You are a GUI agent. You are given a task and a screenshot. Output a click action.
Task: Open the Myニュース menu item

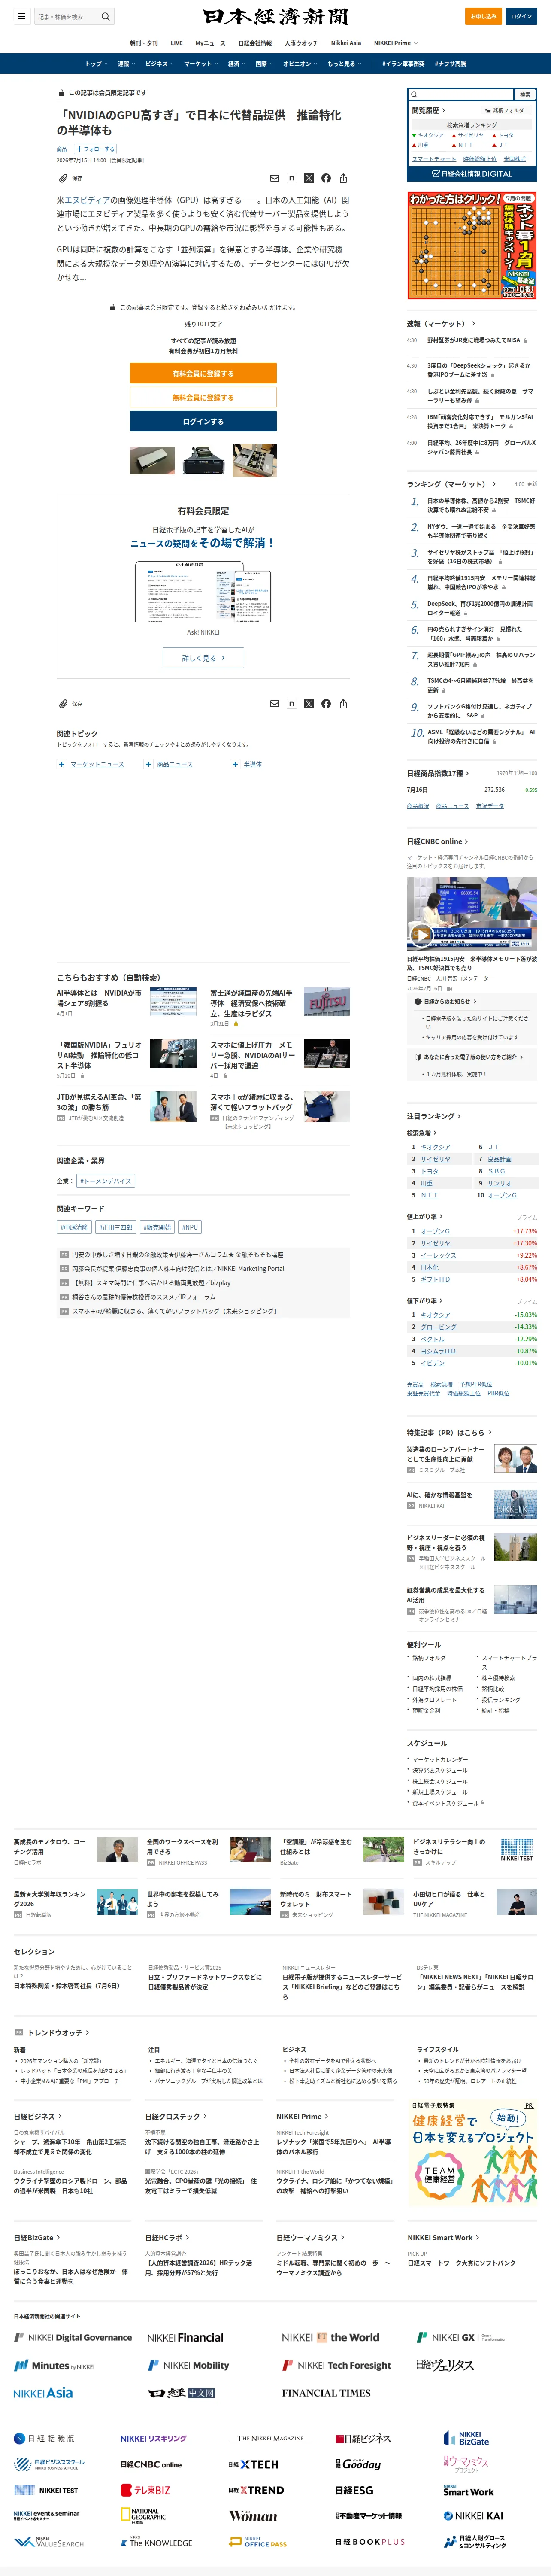tap(210, 43)
